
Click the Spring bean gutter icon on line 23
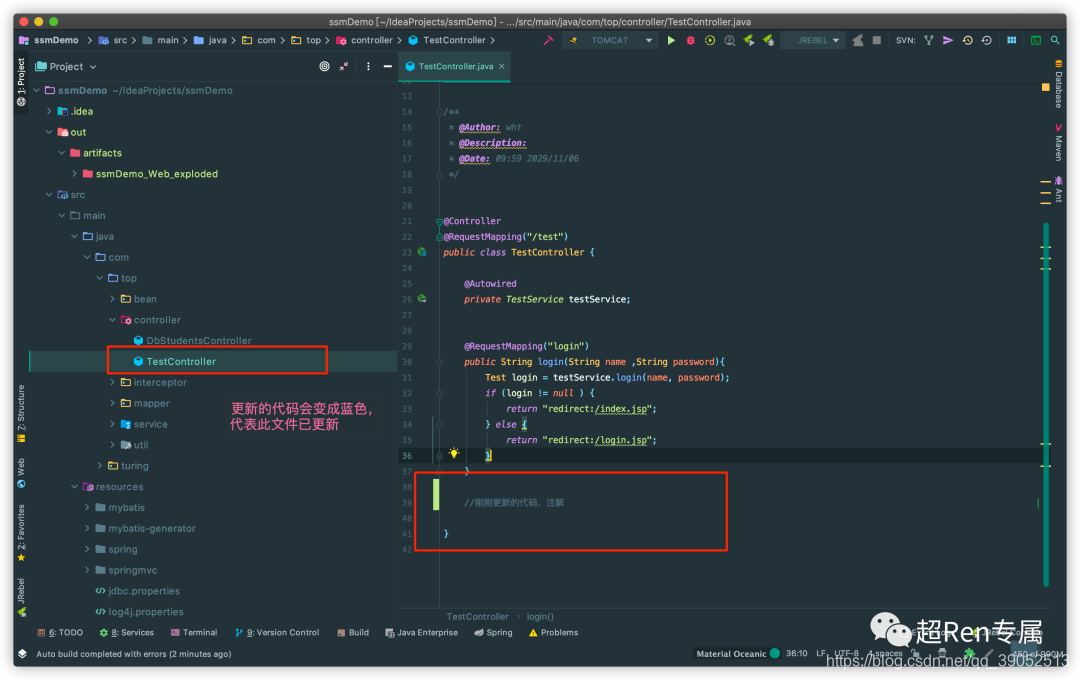click(422, 252)
